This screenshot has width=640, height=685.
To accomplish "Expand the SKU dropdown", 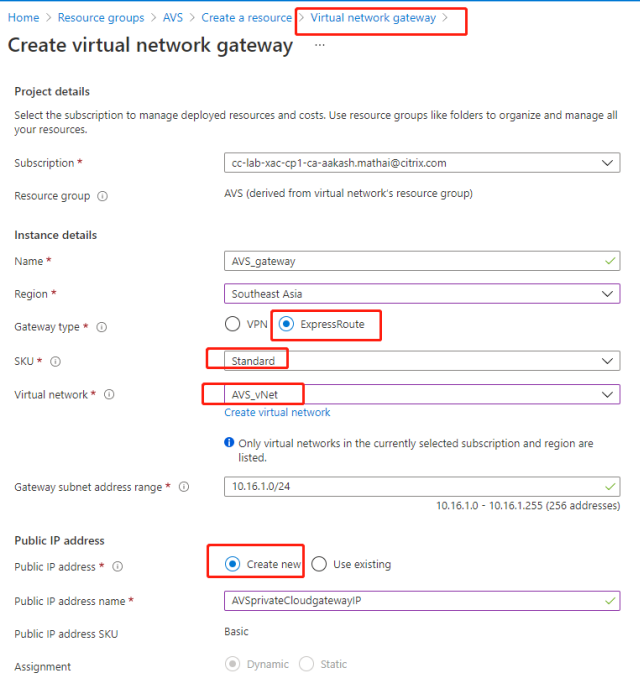I will pyautogui.click(x=607, y=361).
